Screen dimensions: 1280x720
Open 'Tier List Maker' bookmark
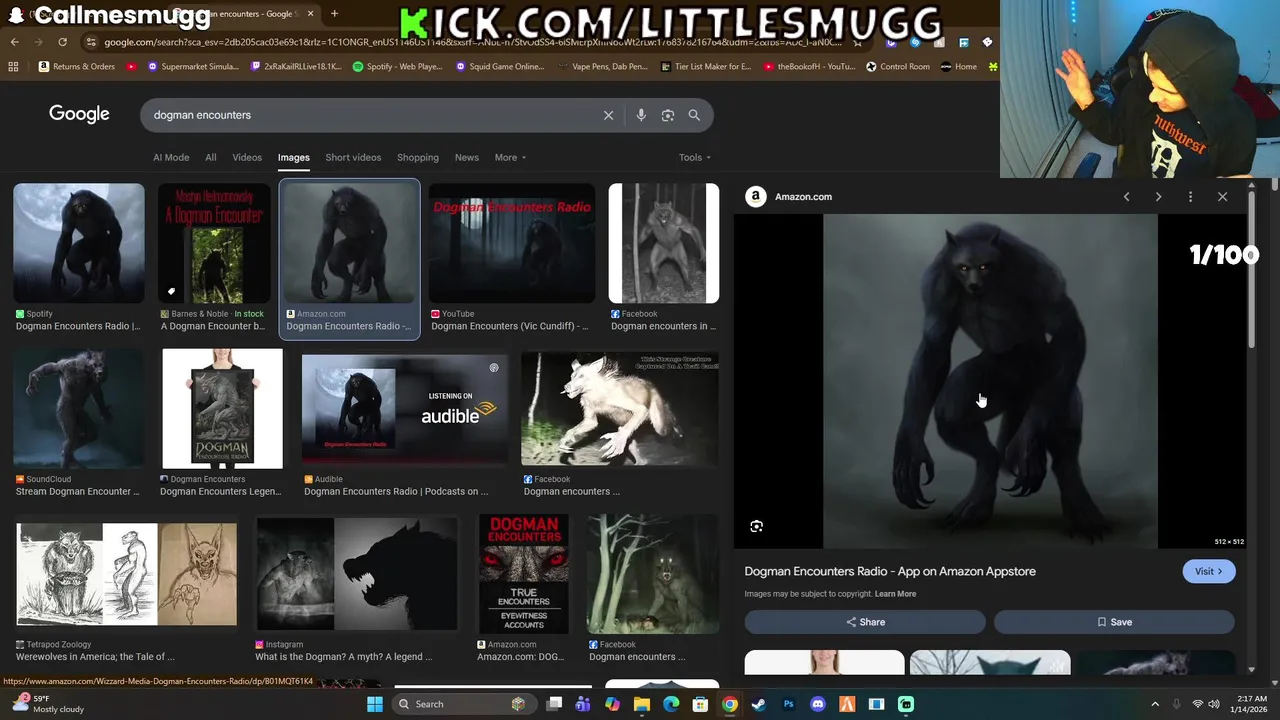pyautogui.click(x=706, y=67)
